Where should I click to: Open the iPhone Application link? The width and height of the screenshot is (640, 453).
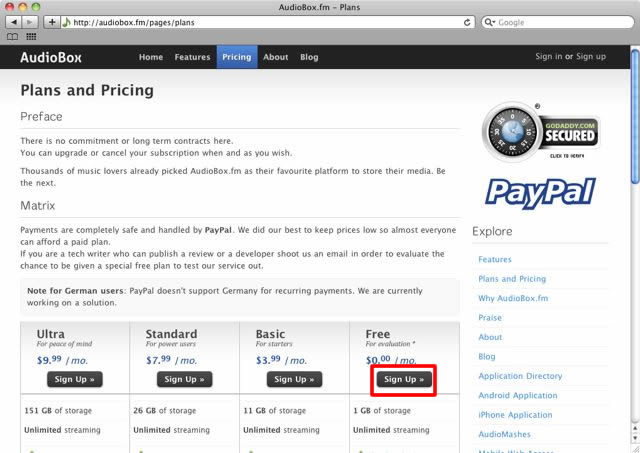(x=515, y=415)
